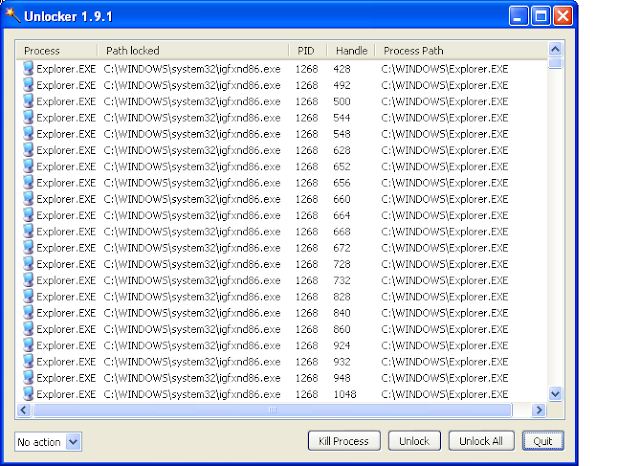The width and height of the screenshot is (640, 466).
Task: Select handle value 500 cell
Action: [x=342, y=102]
